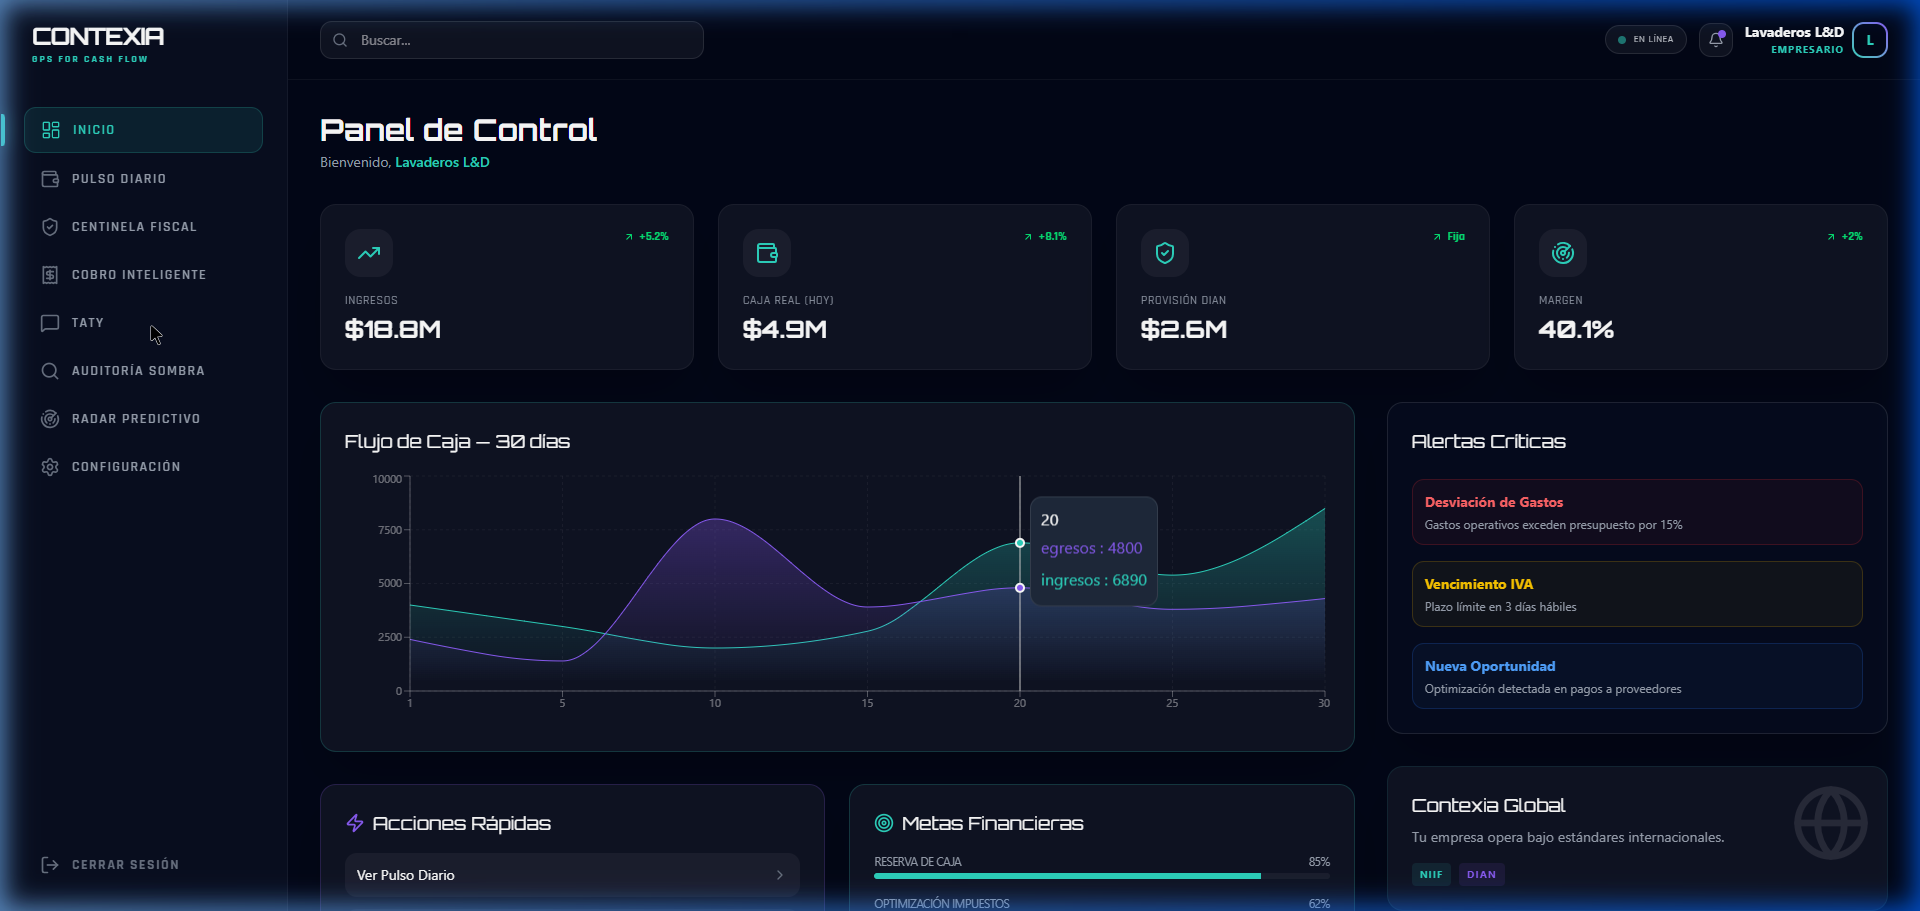Click the Reserva de Caja progress bar

pyautogui.click(x=1101, y=876)
